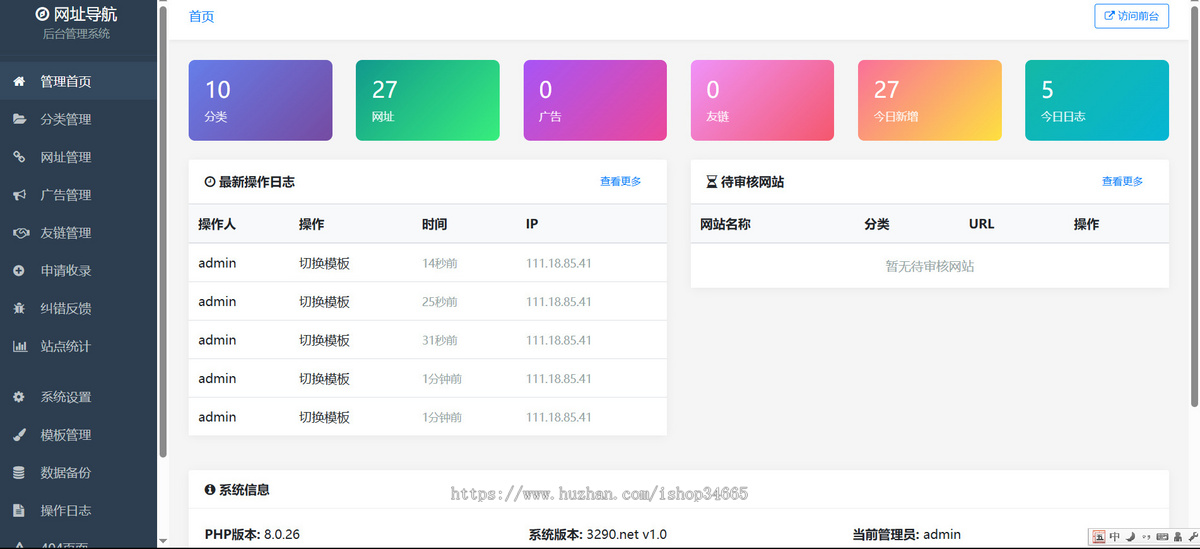Open 操作日志 menu item

78,511
